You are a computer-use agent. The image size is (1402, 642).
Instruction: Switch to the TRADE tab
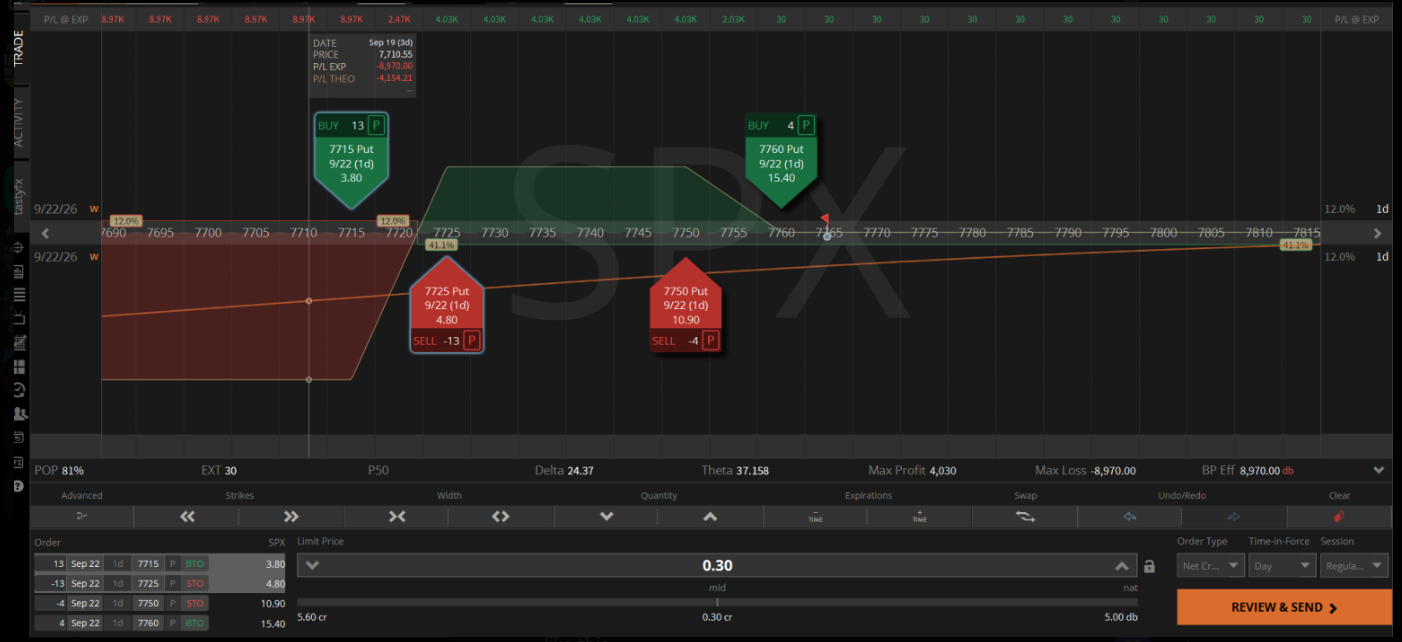pos(18,48)
